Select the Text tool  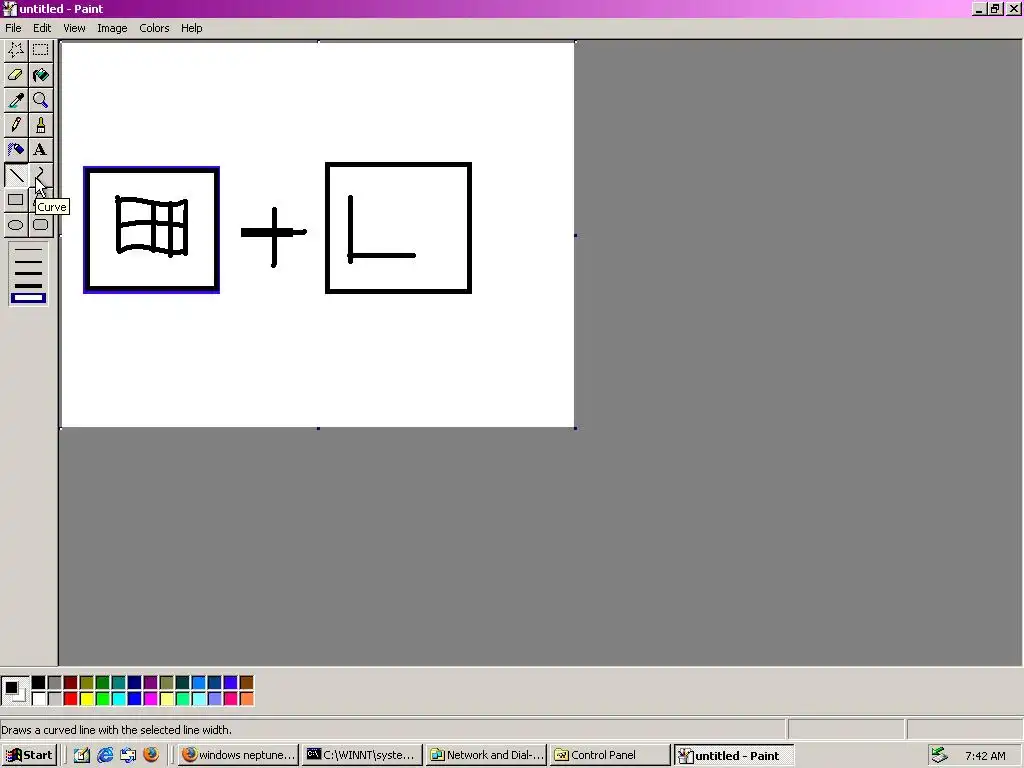[40, 150]
